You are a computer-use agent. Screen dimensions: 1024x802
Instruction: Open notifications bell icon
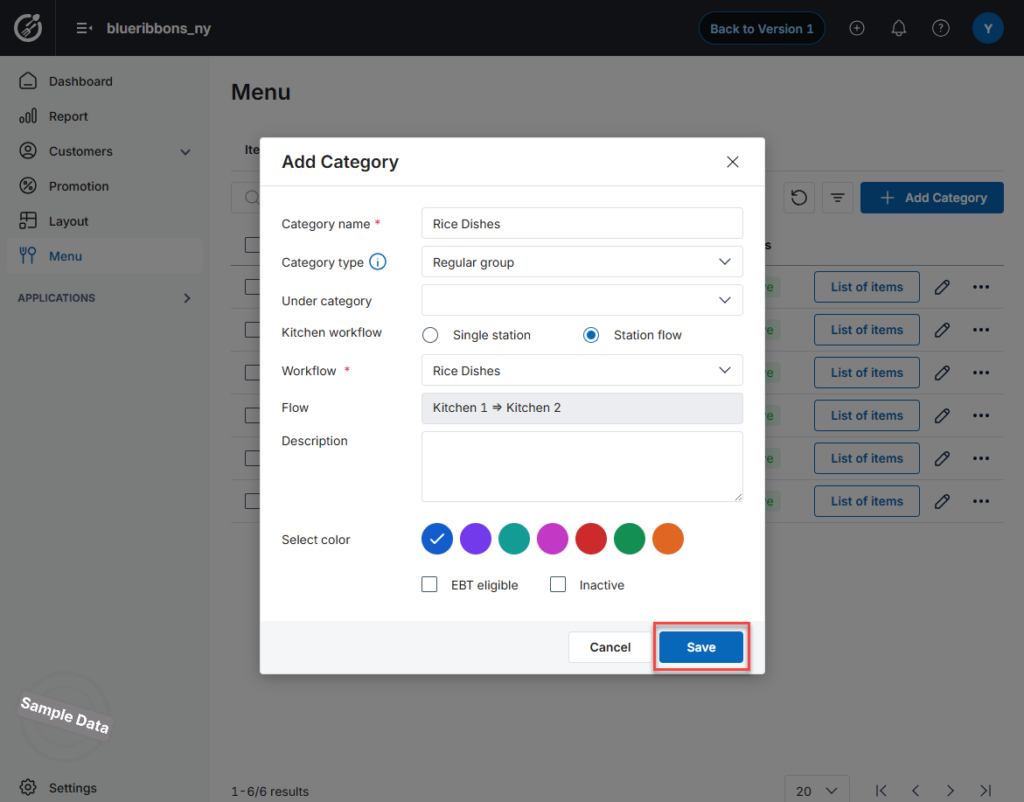tap(899, 28)
